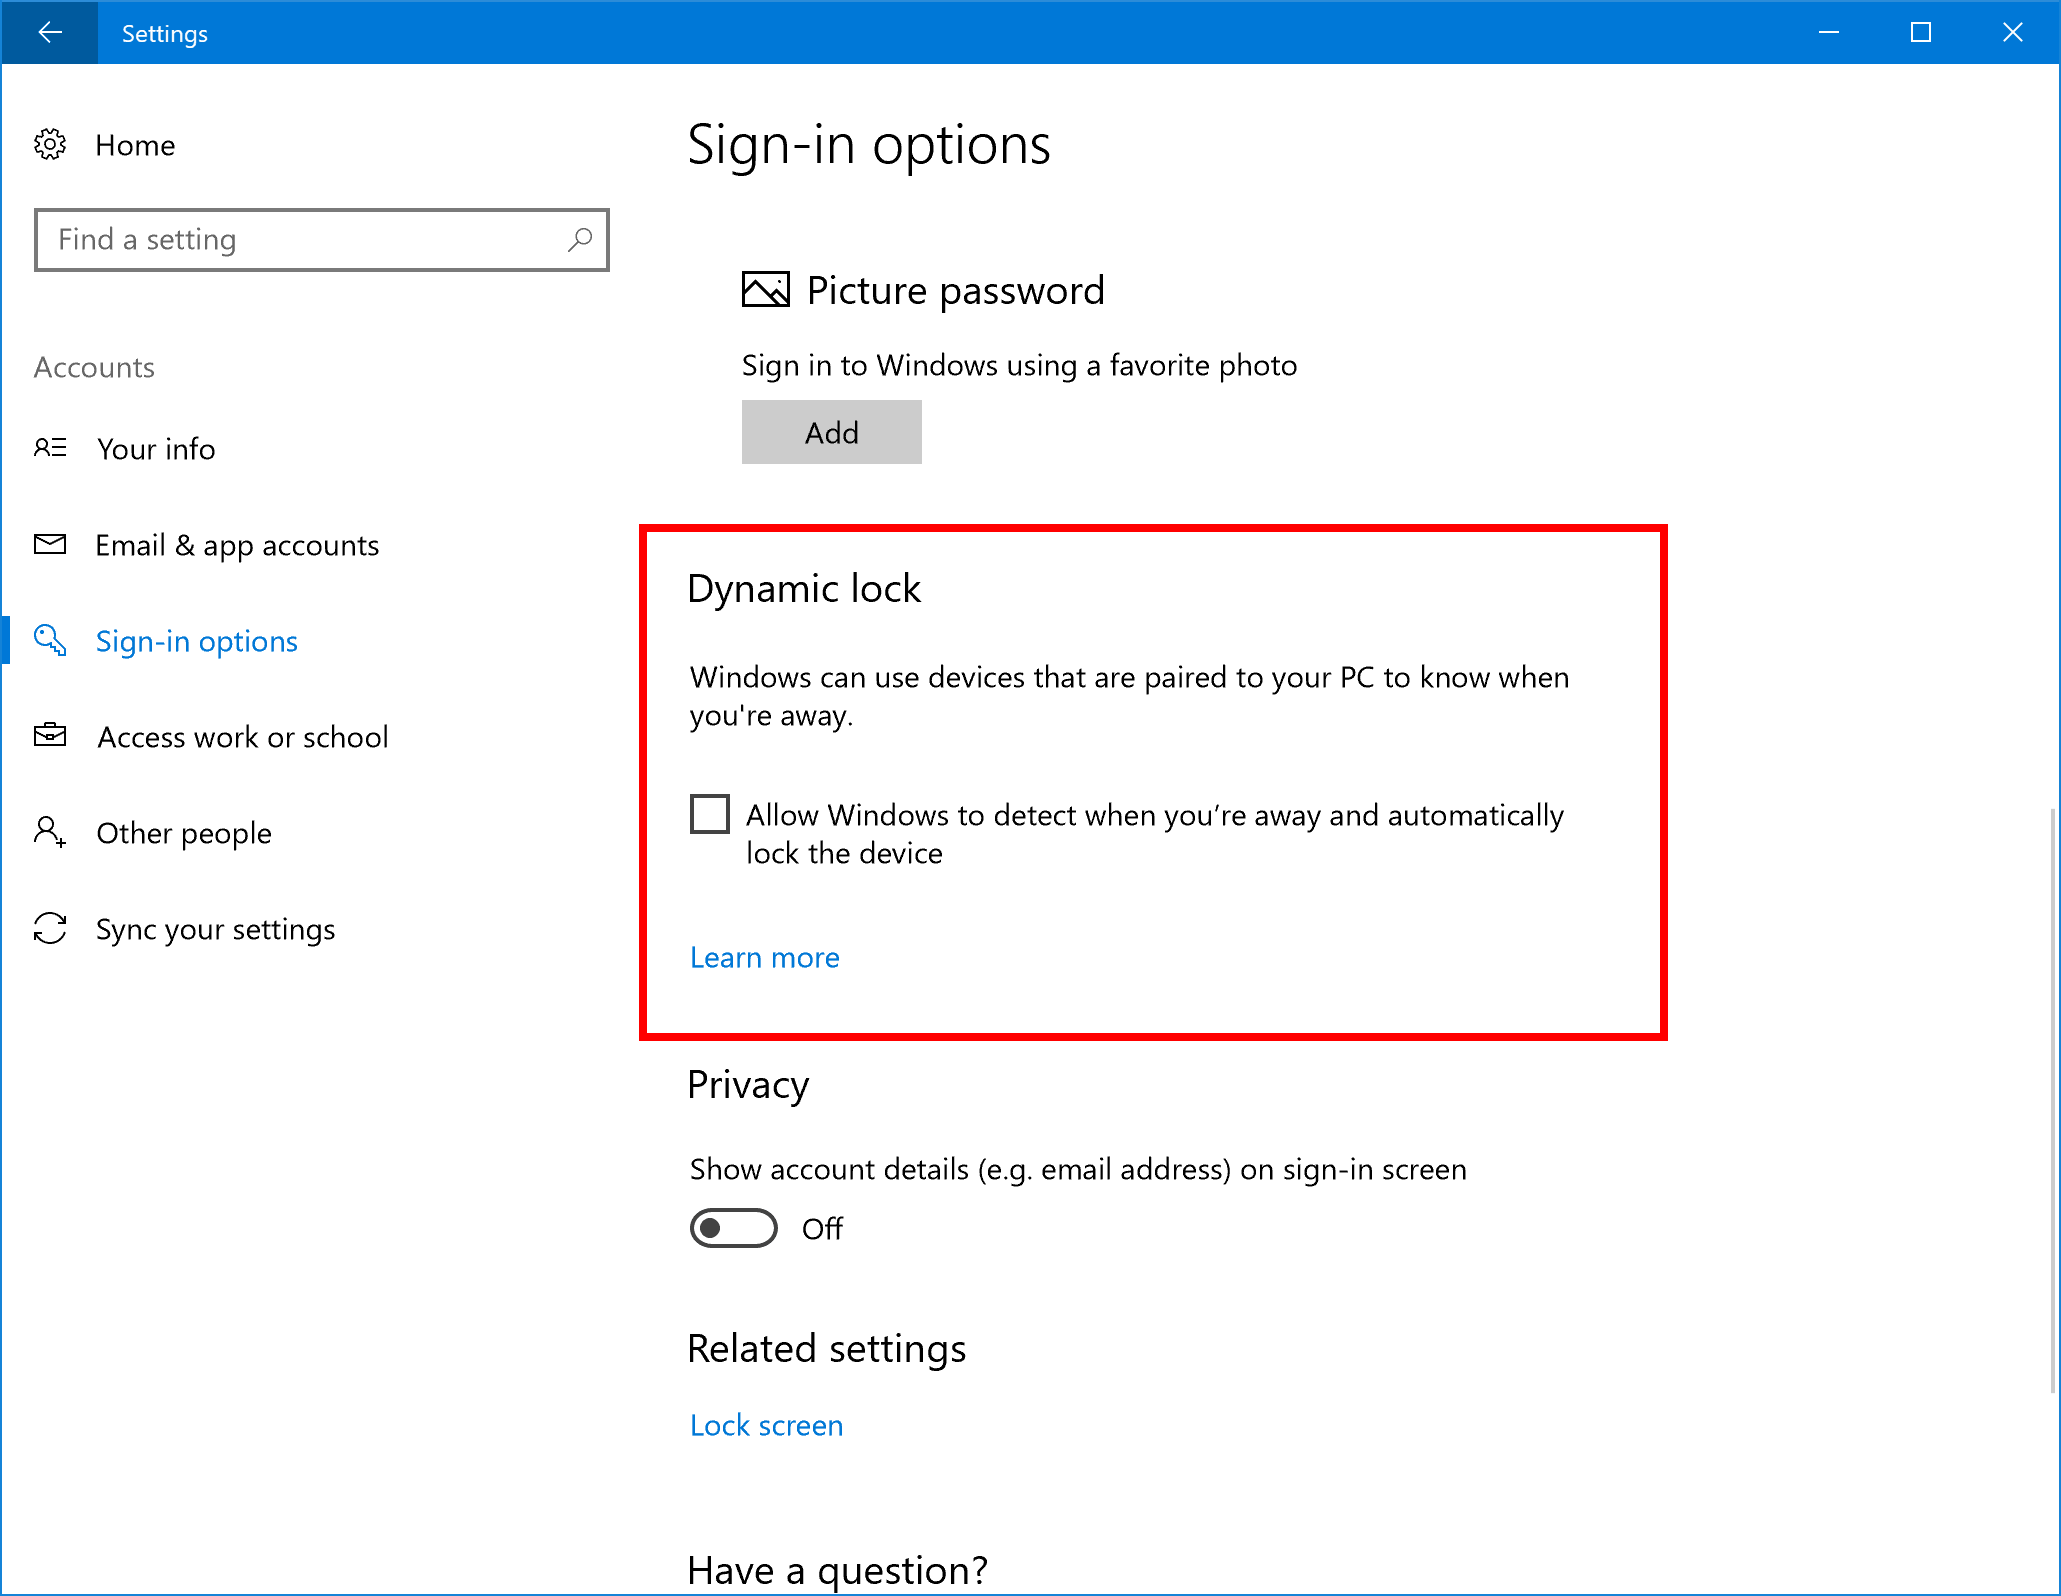
Task: Click the Add picture password button
Action: (x=831, y=432)
